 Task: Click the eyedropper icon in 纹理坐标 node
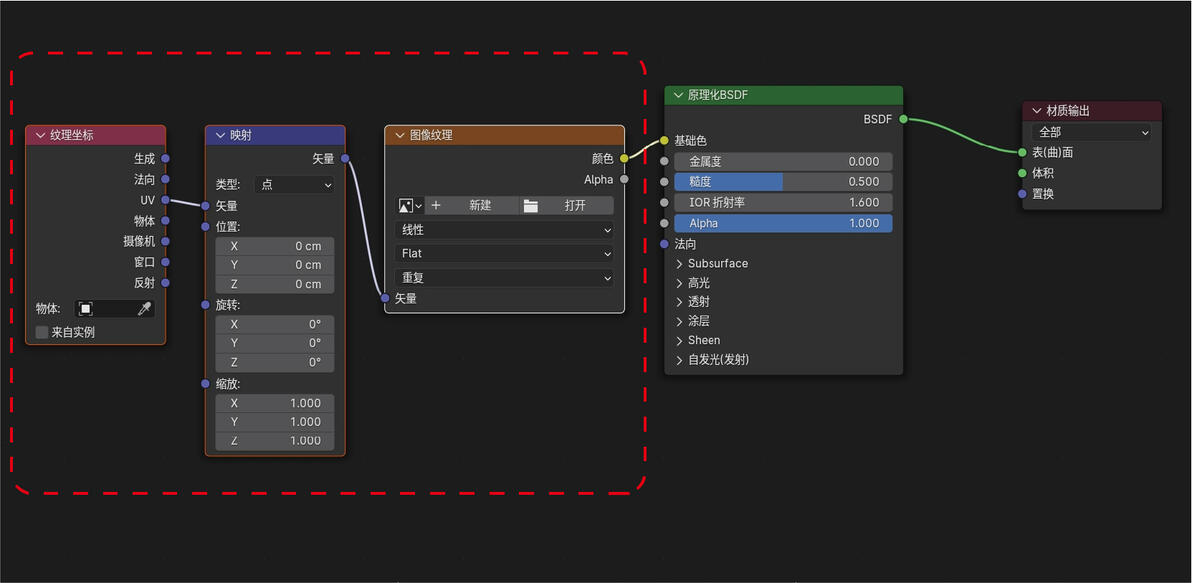[144, 309]
